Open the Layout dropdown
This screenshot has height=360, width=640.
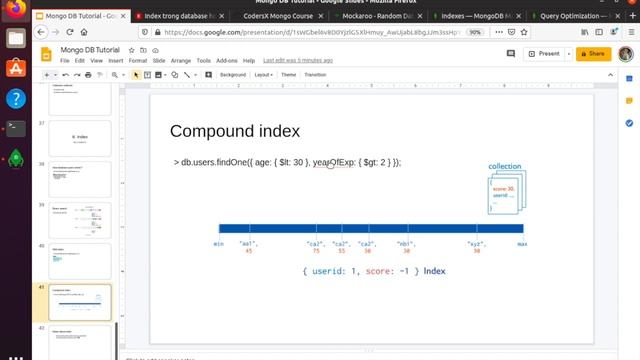263,75
